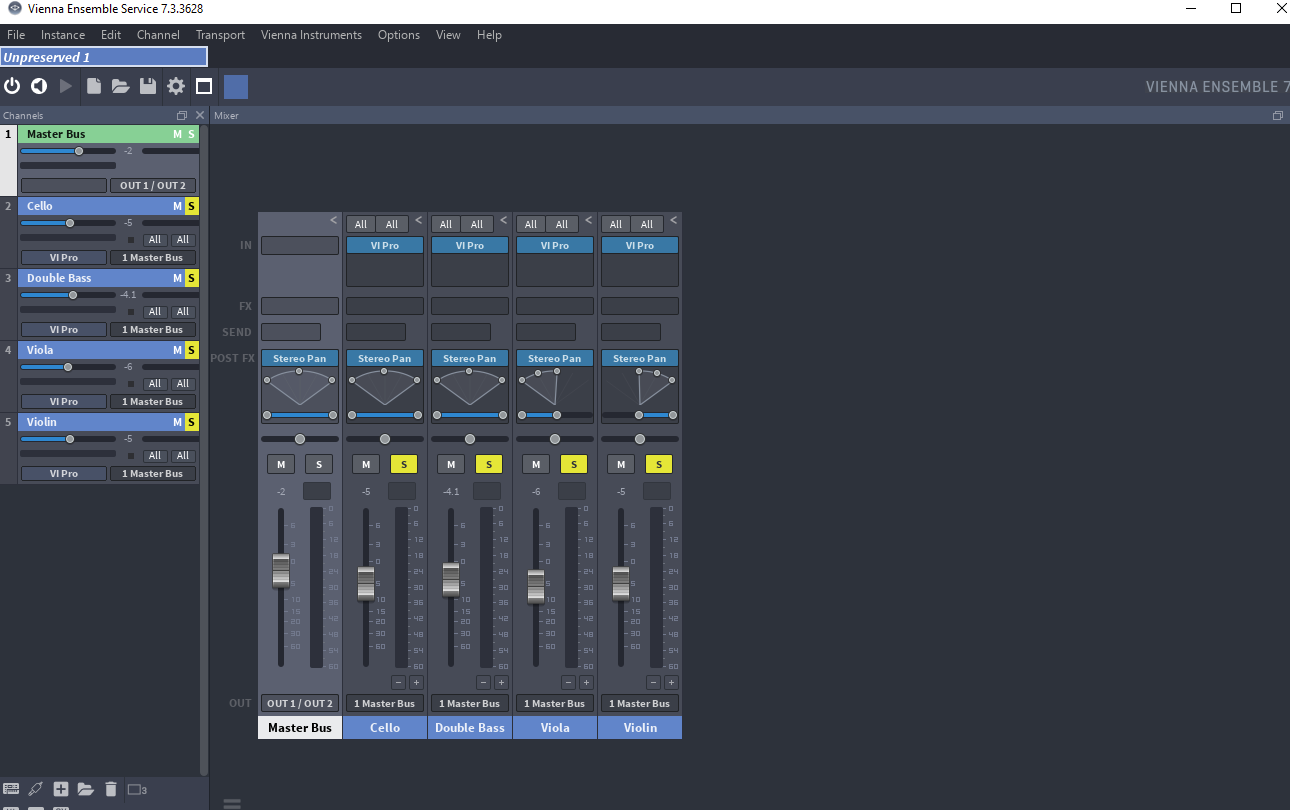The image size is (1290, 810).
Task: Collapse Master Bus strip with arrow
Action: click(334, 220)
